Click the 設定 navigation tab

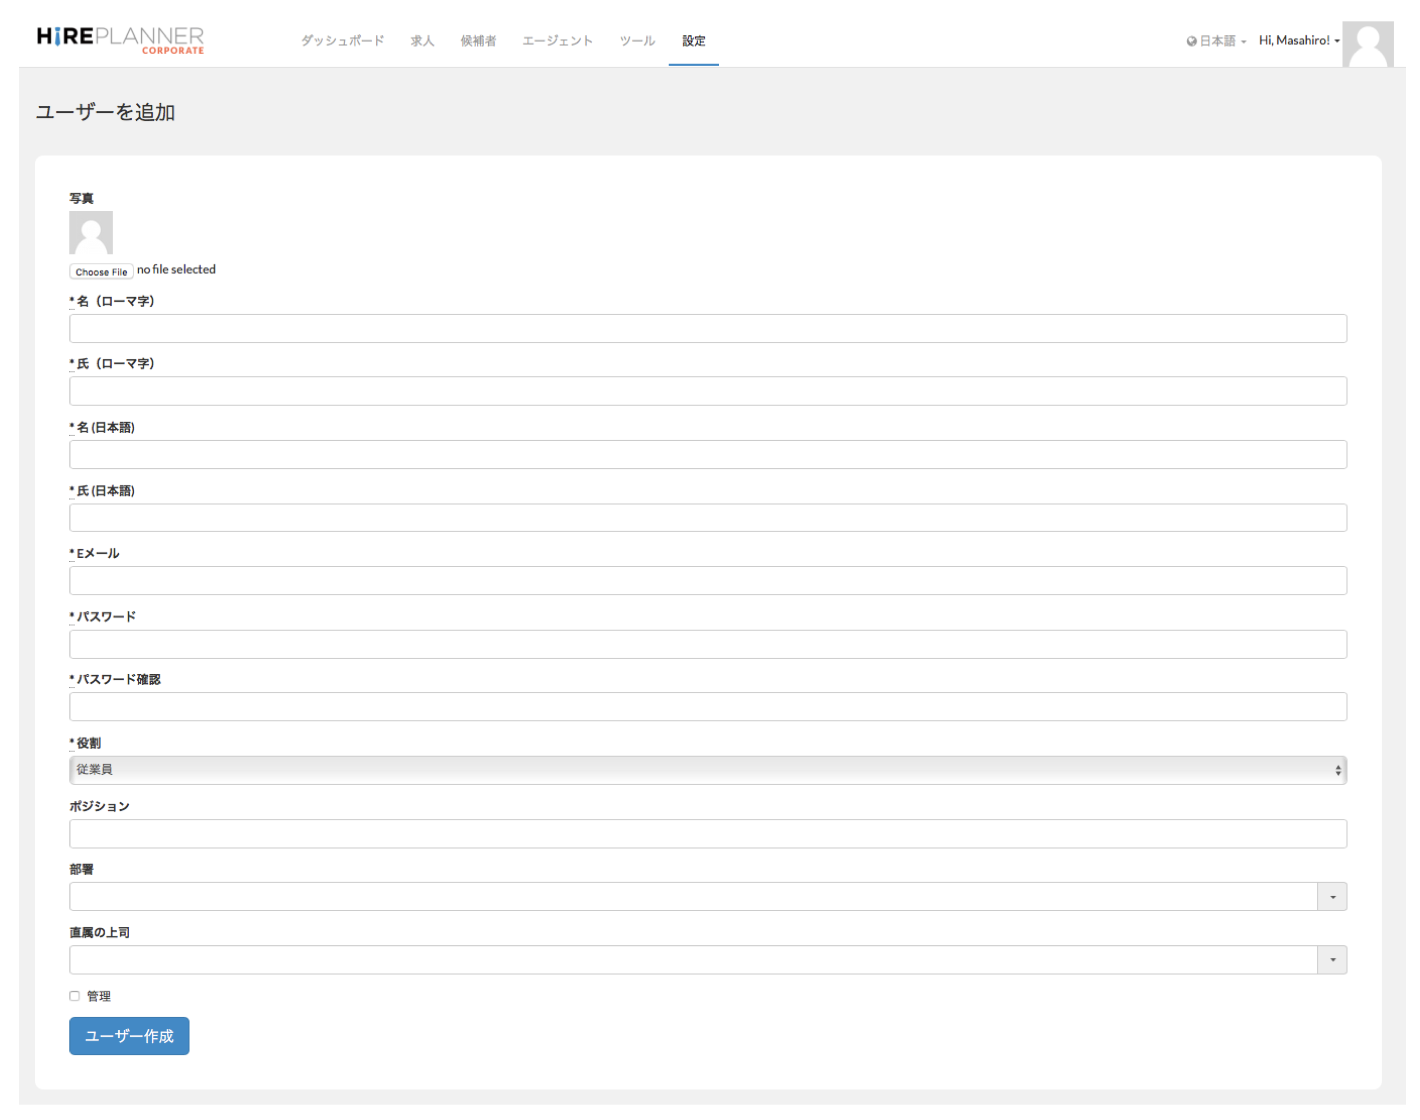click(694, 41)
